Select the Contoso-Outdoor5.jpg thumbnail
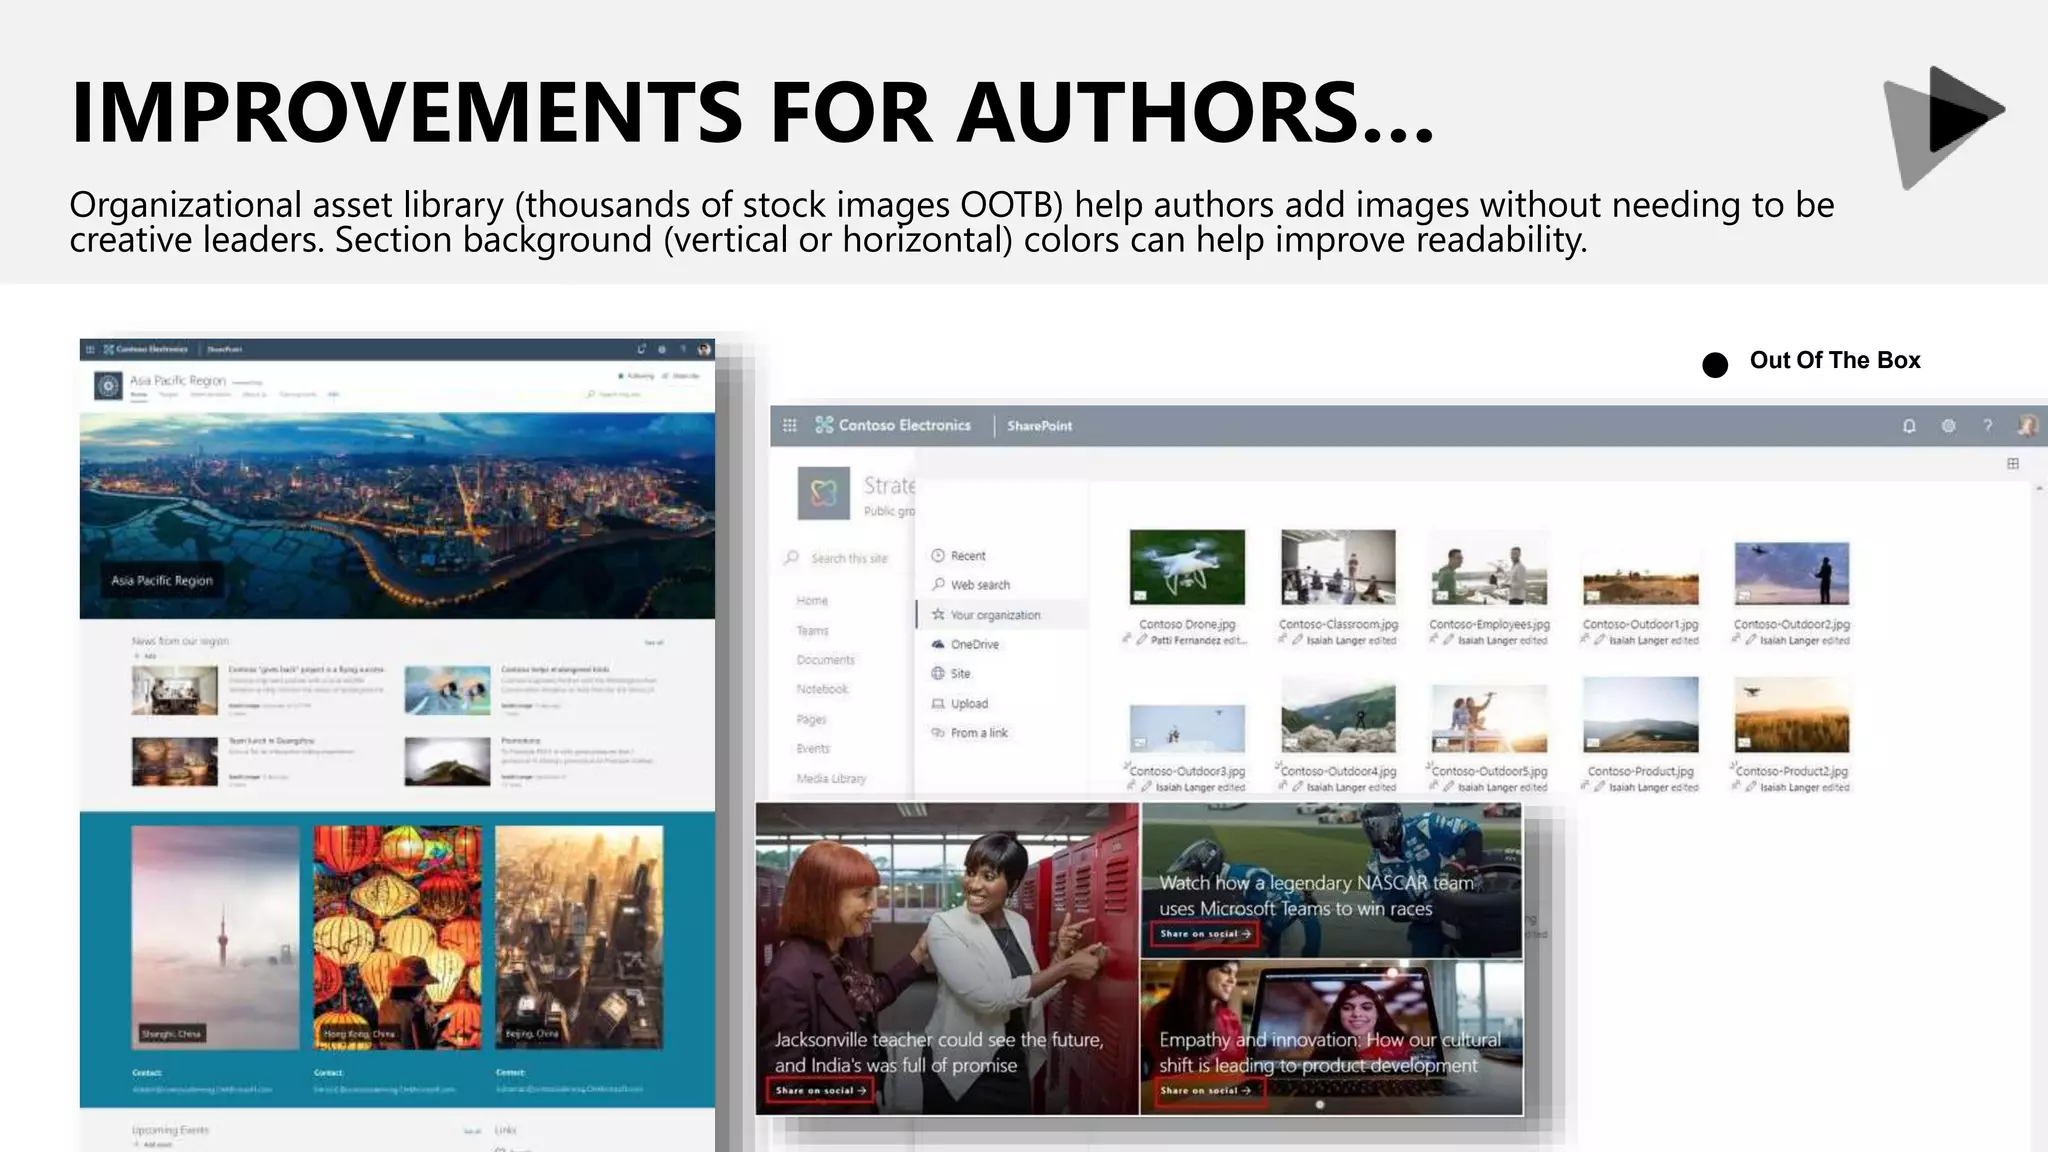Image resolution: width=2048 pixels, height=1152 pixels. click(1489, 718)
